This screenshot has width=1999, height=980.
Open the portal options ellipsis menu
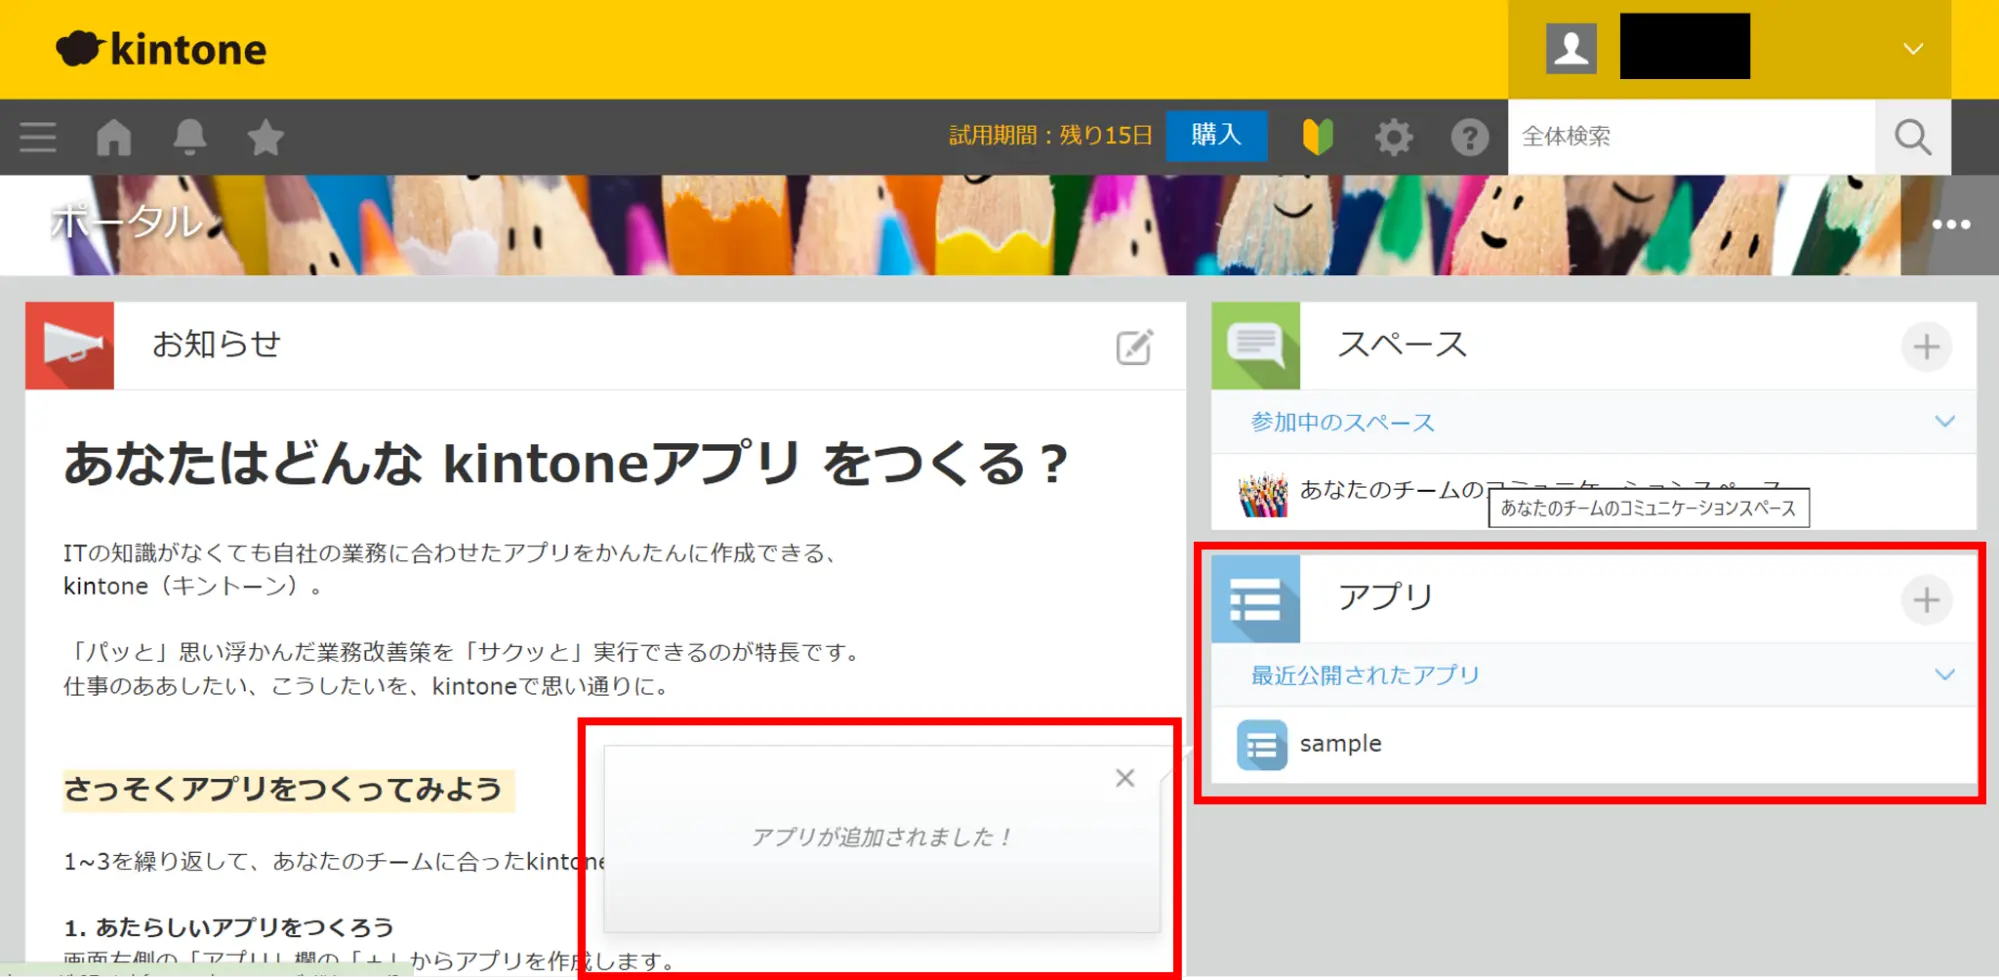(1951, 225)
